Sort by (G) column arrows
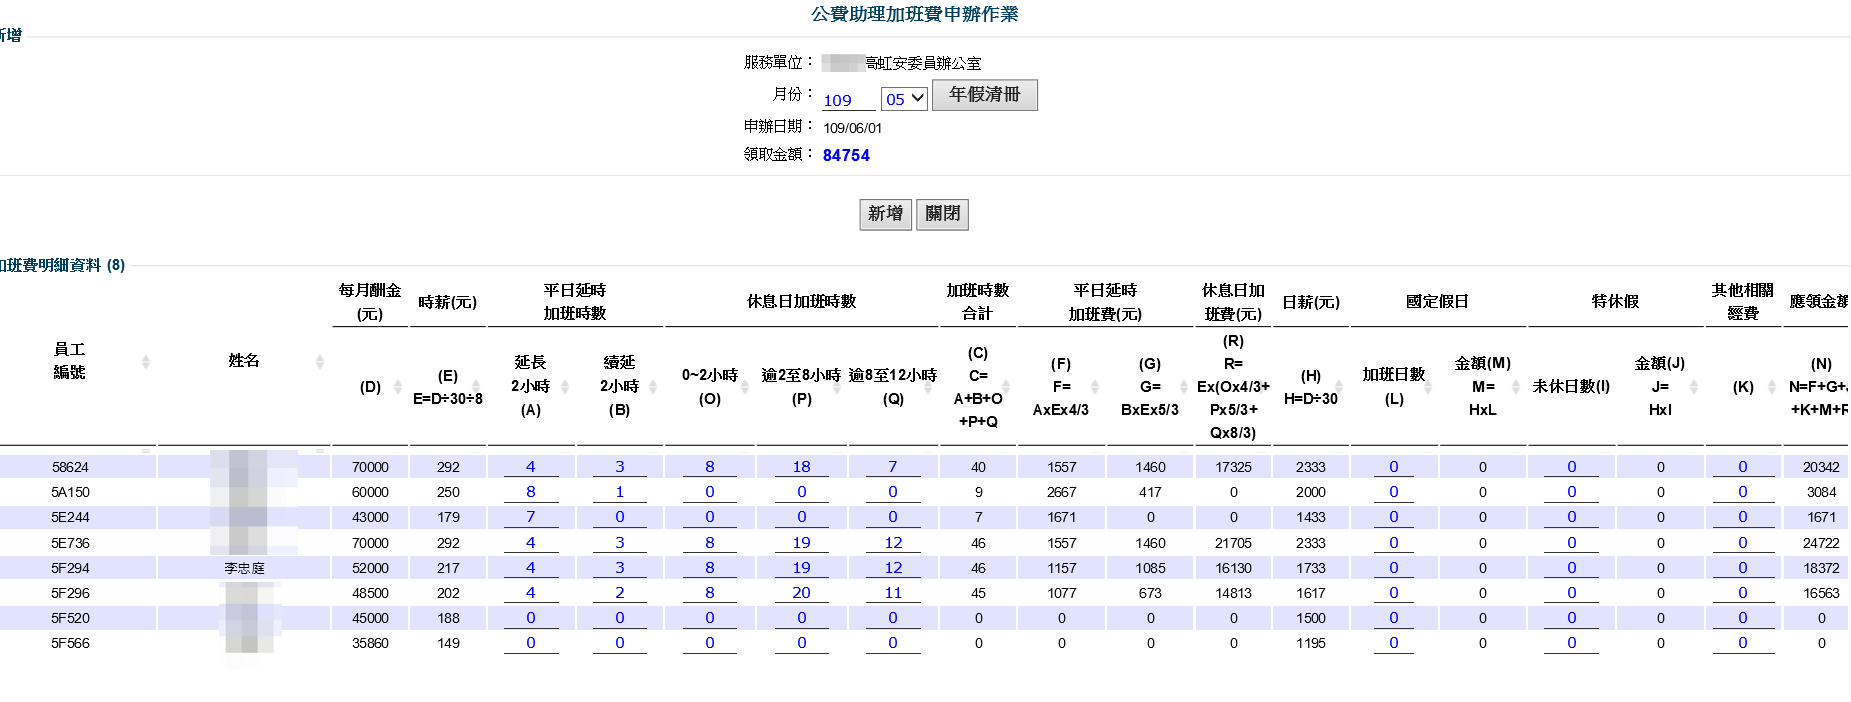 pos(1184,387)
